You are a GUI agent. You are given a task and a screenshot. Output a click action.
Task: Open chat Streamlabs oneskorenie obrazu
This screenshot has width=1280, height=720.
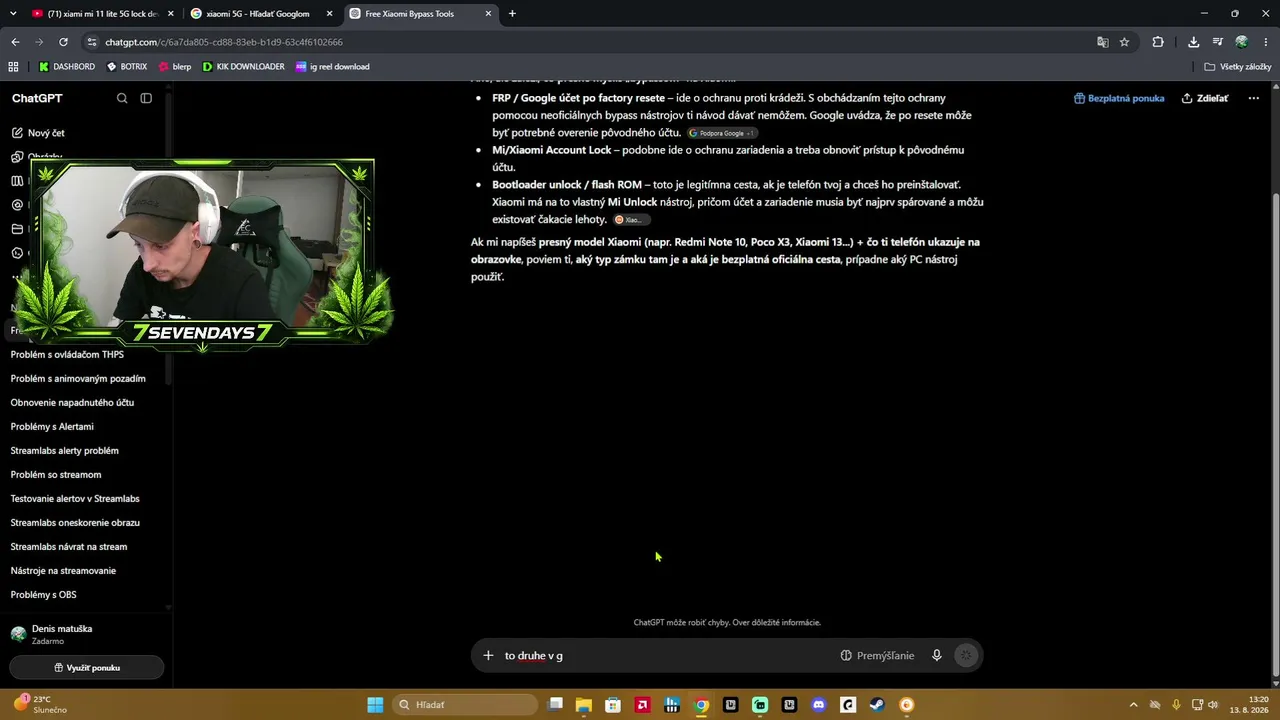(x=75, y=523)
